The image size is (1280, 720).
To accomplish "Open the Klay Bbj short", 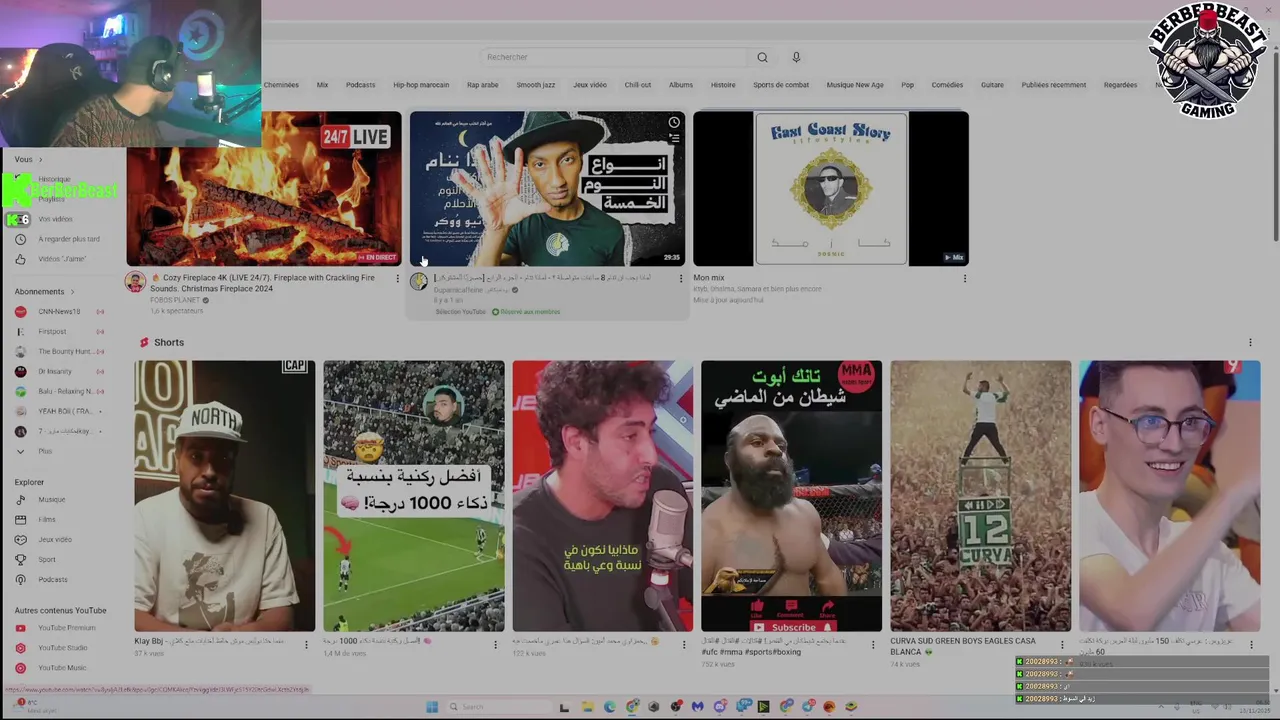I will point(225,496).
